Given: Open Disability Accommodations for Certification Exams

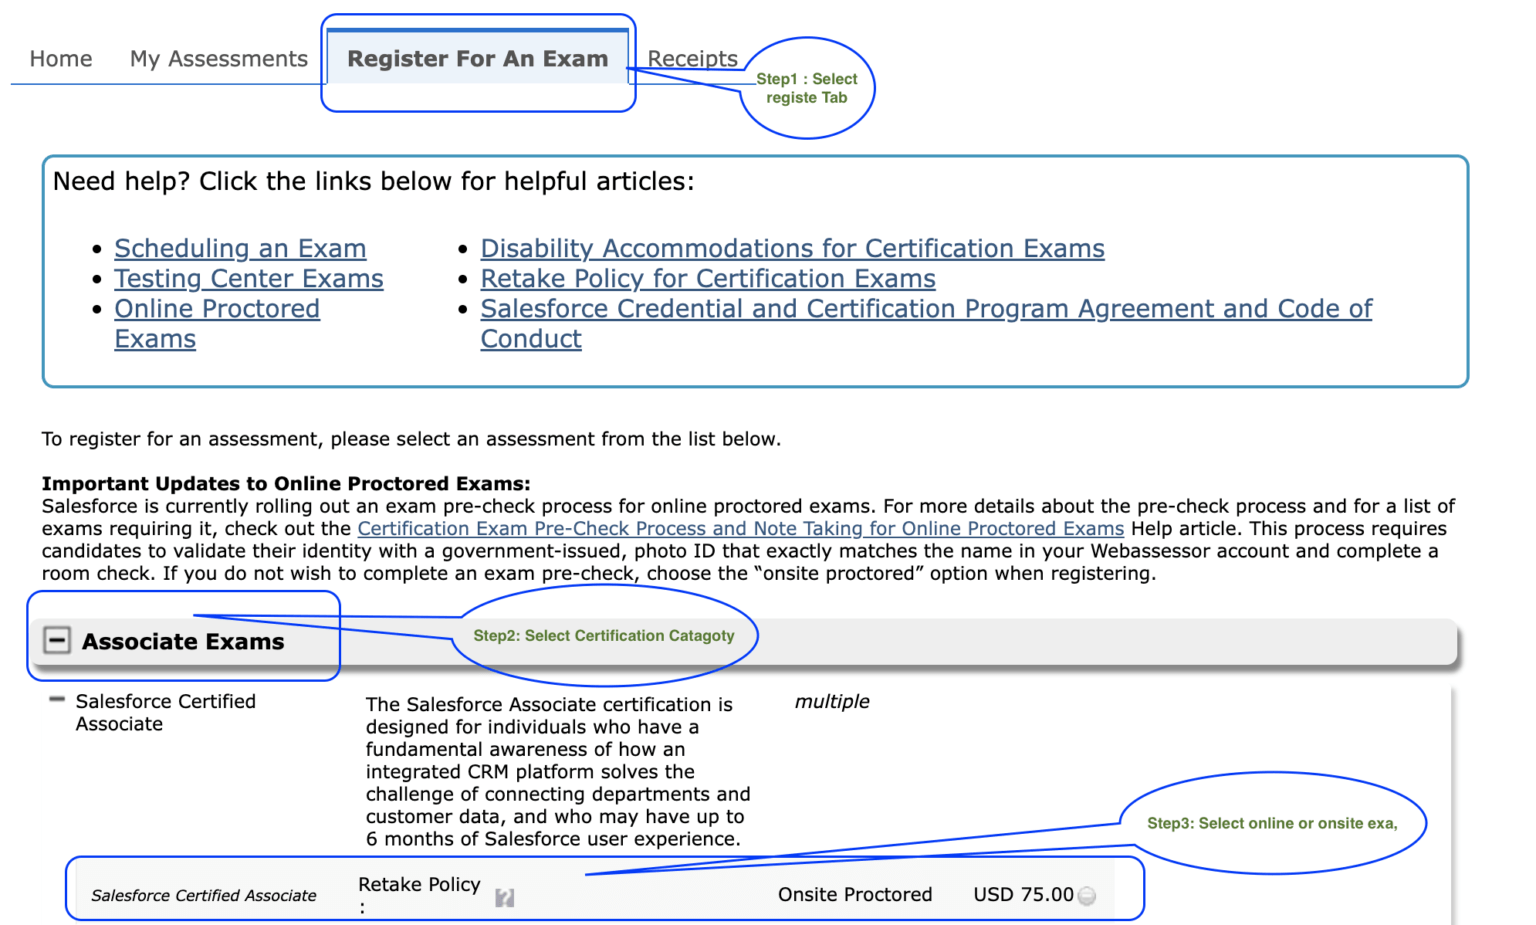Looking at the screenshot, I should point(792,248).
